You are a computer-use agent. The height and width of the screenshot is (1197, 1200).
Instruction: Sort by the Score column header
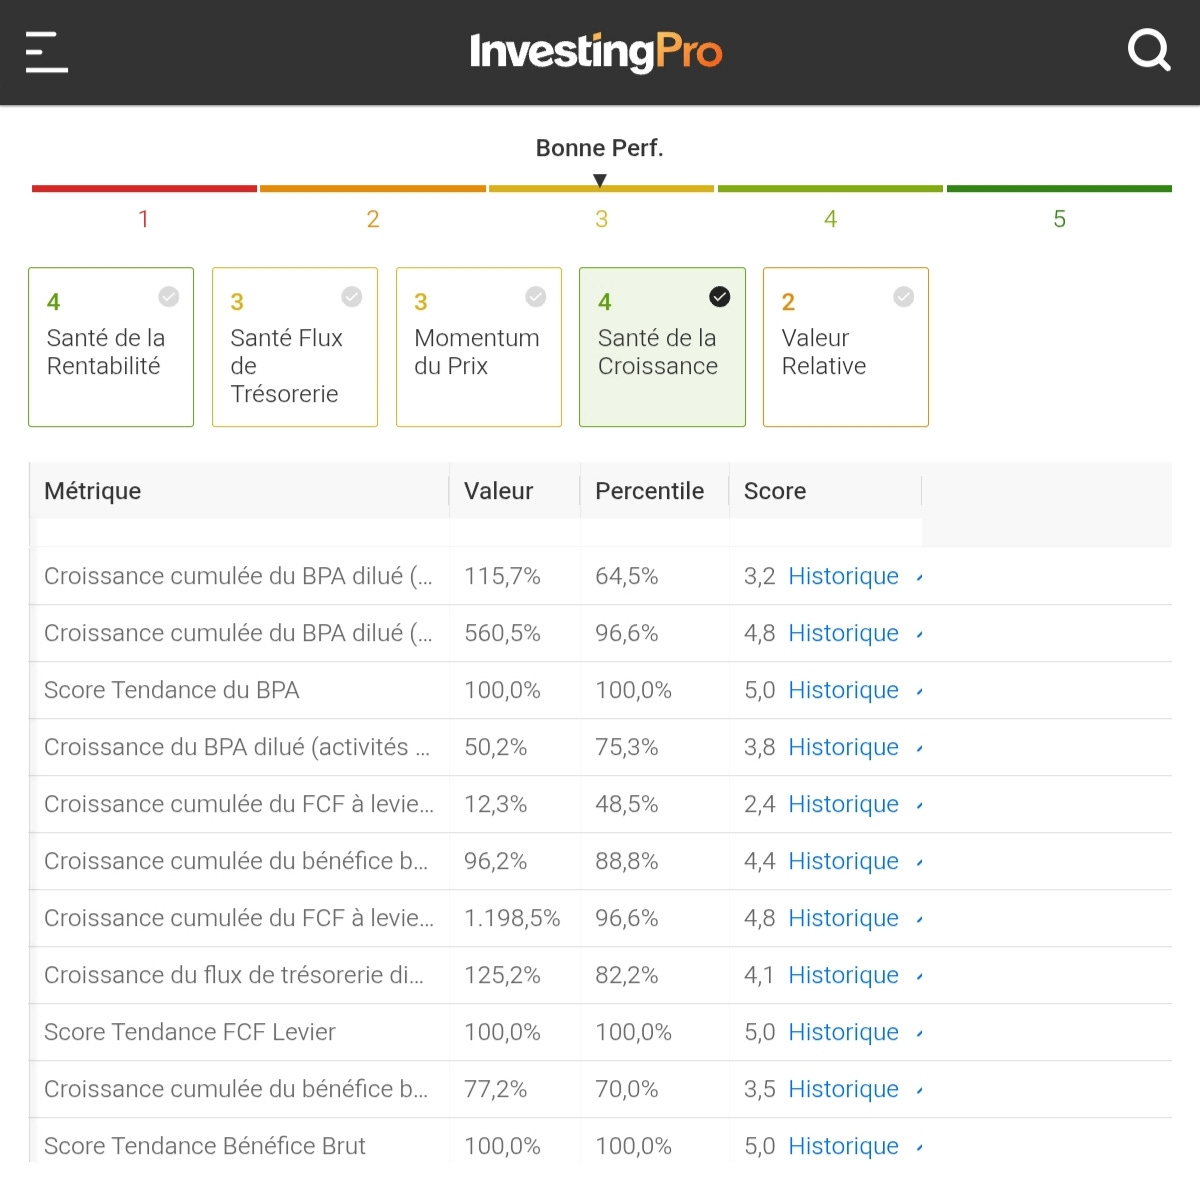775,491
